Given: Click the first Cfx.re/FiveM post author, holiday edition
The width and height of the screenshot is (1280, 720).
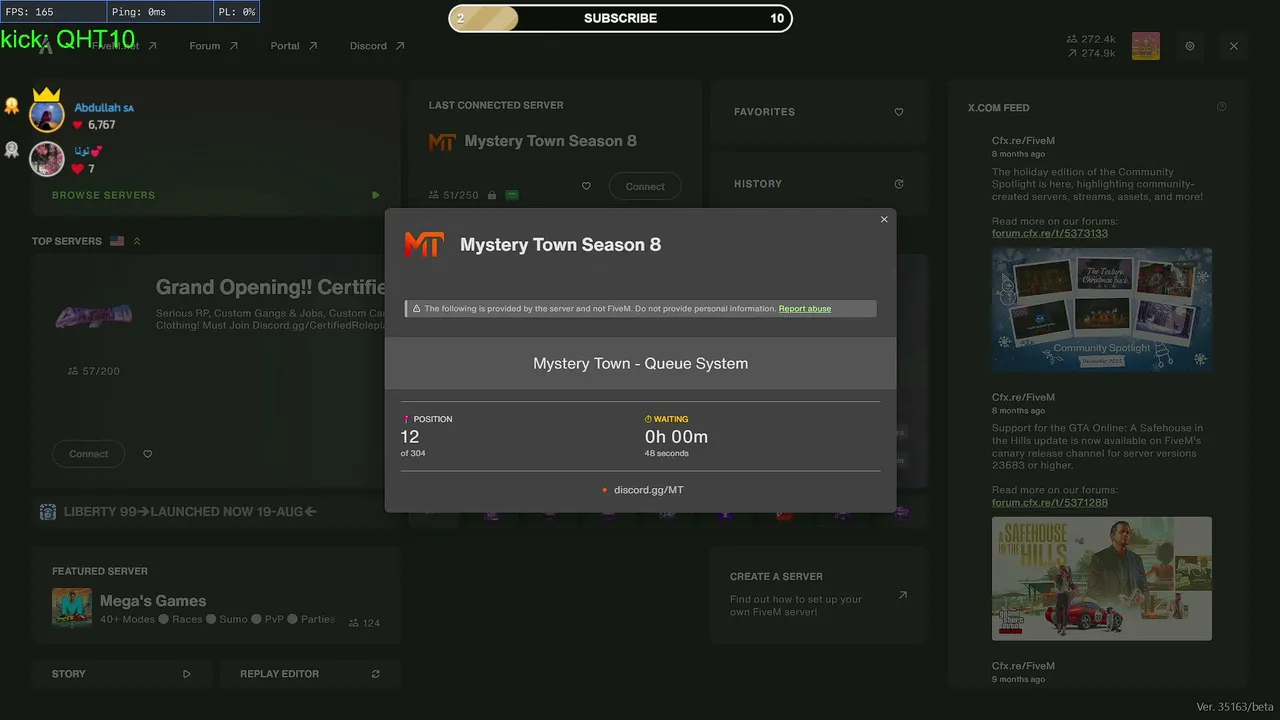Looking at the screenshot, I should click(1023, 141).
